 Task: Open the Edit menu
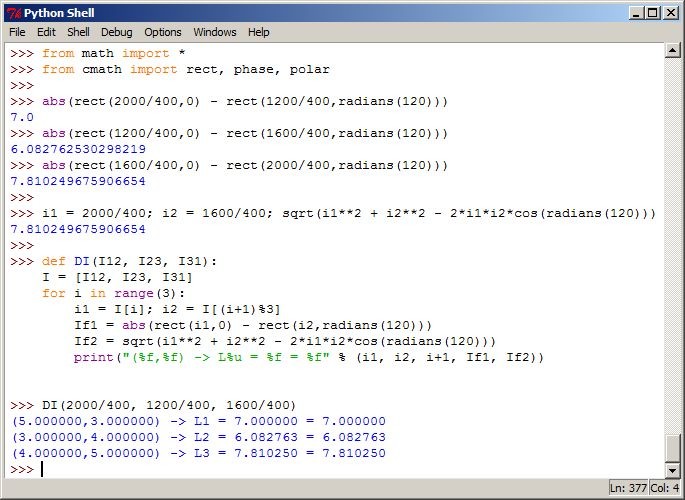(x=46, y=32)
